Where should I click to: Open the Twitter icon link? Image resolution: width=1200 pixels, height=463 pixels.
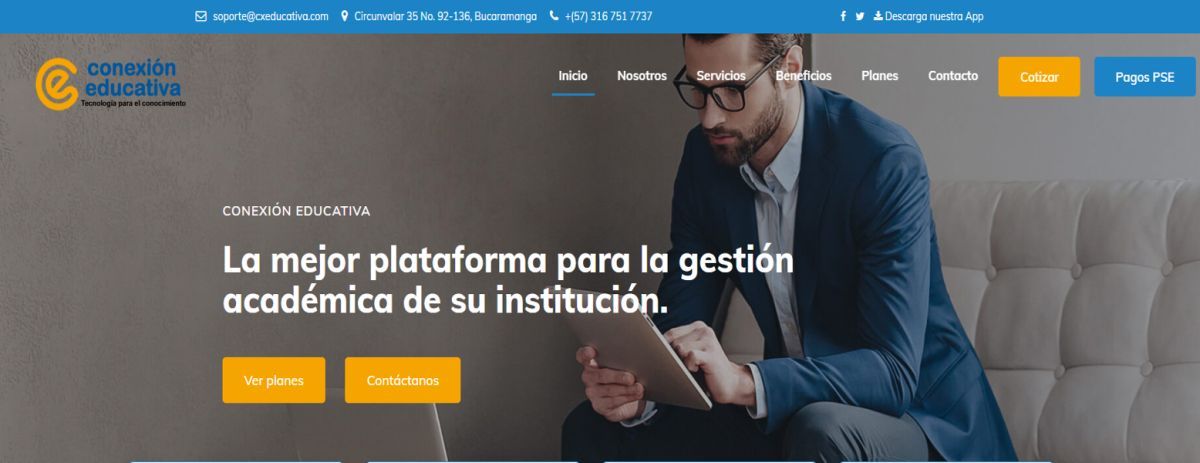tap(860, 16)
